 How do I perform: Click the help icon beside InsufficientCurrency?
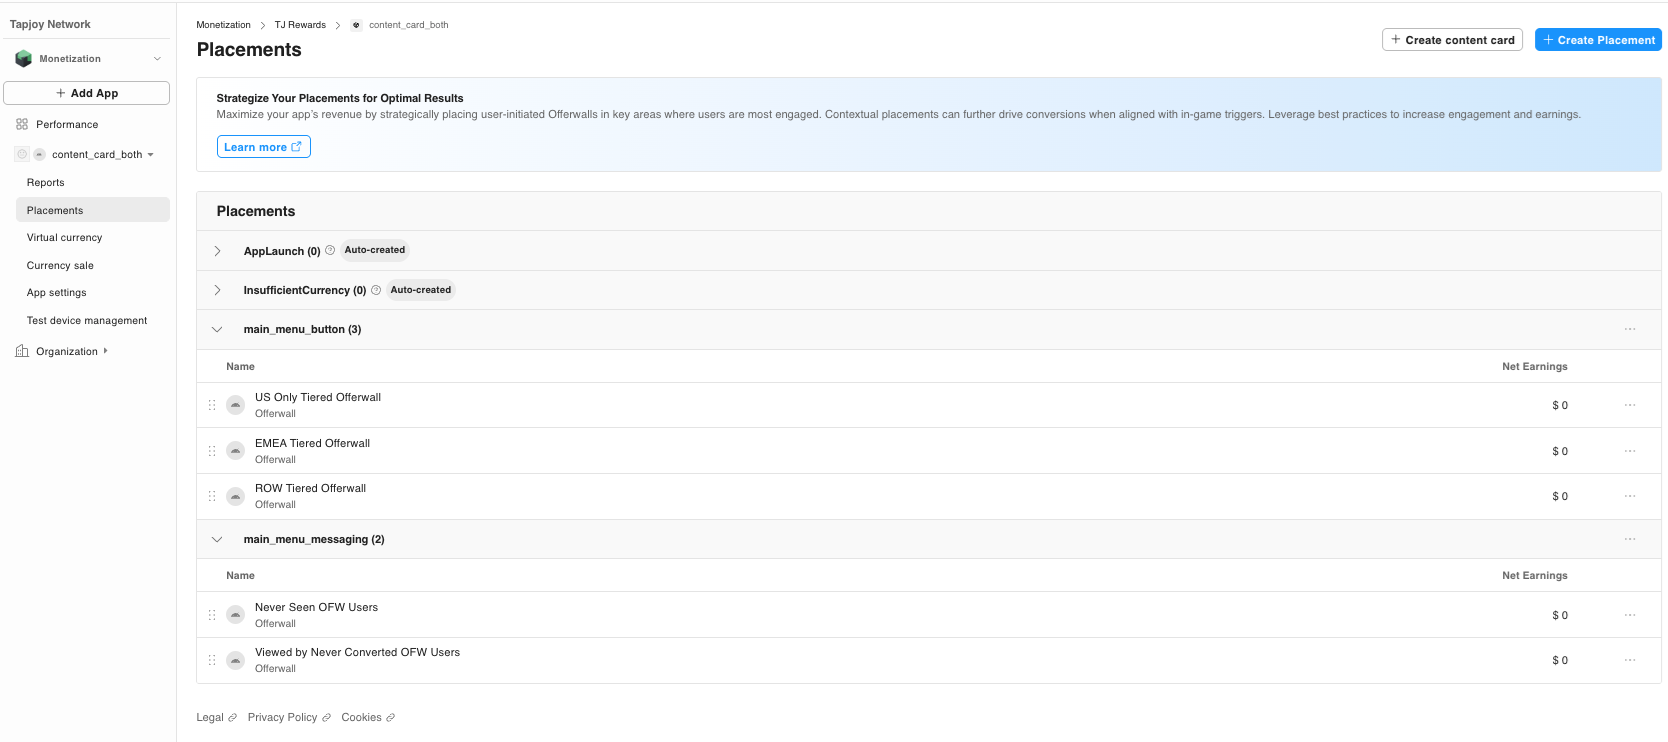[x=376, y=290]
